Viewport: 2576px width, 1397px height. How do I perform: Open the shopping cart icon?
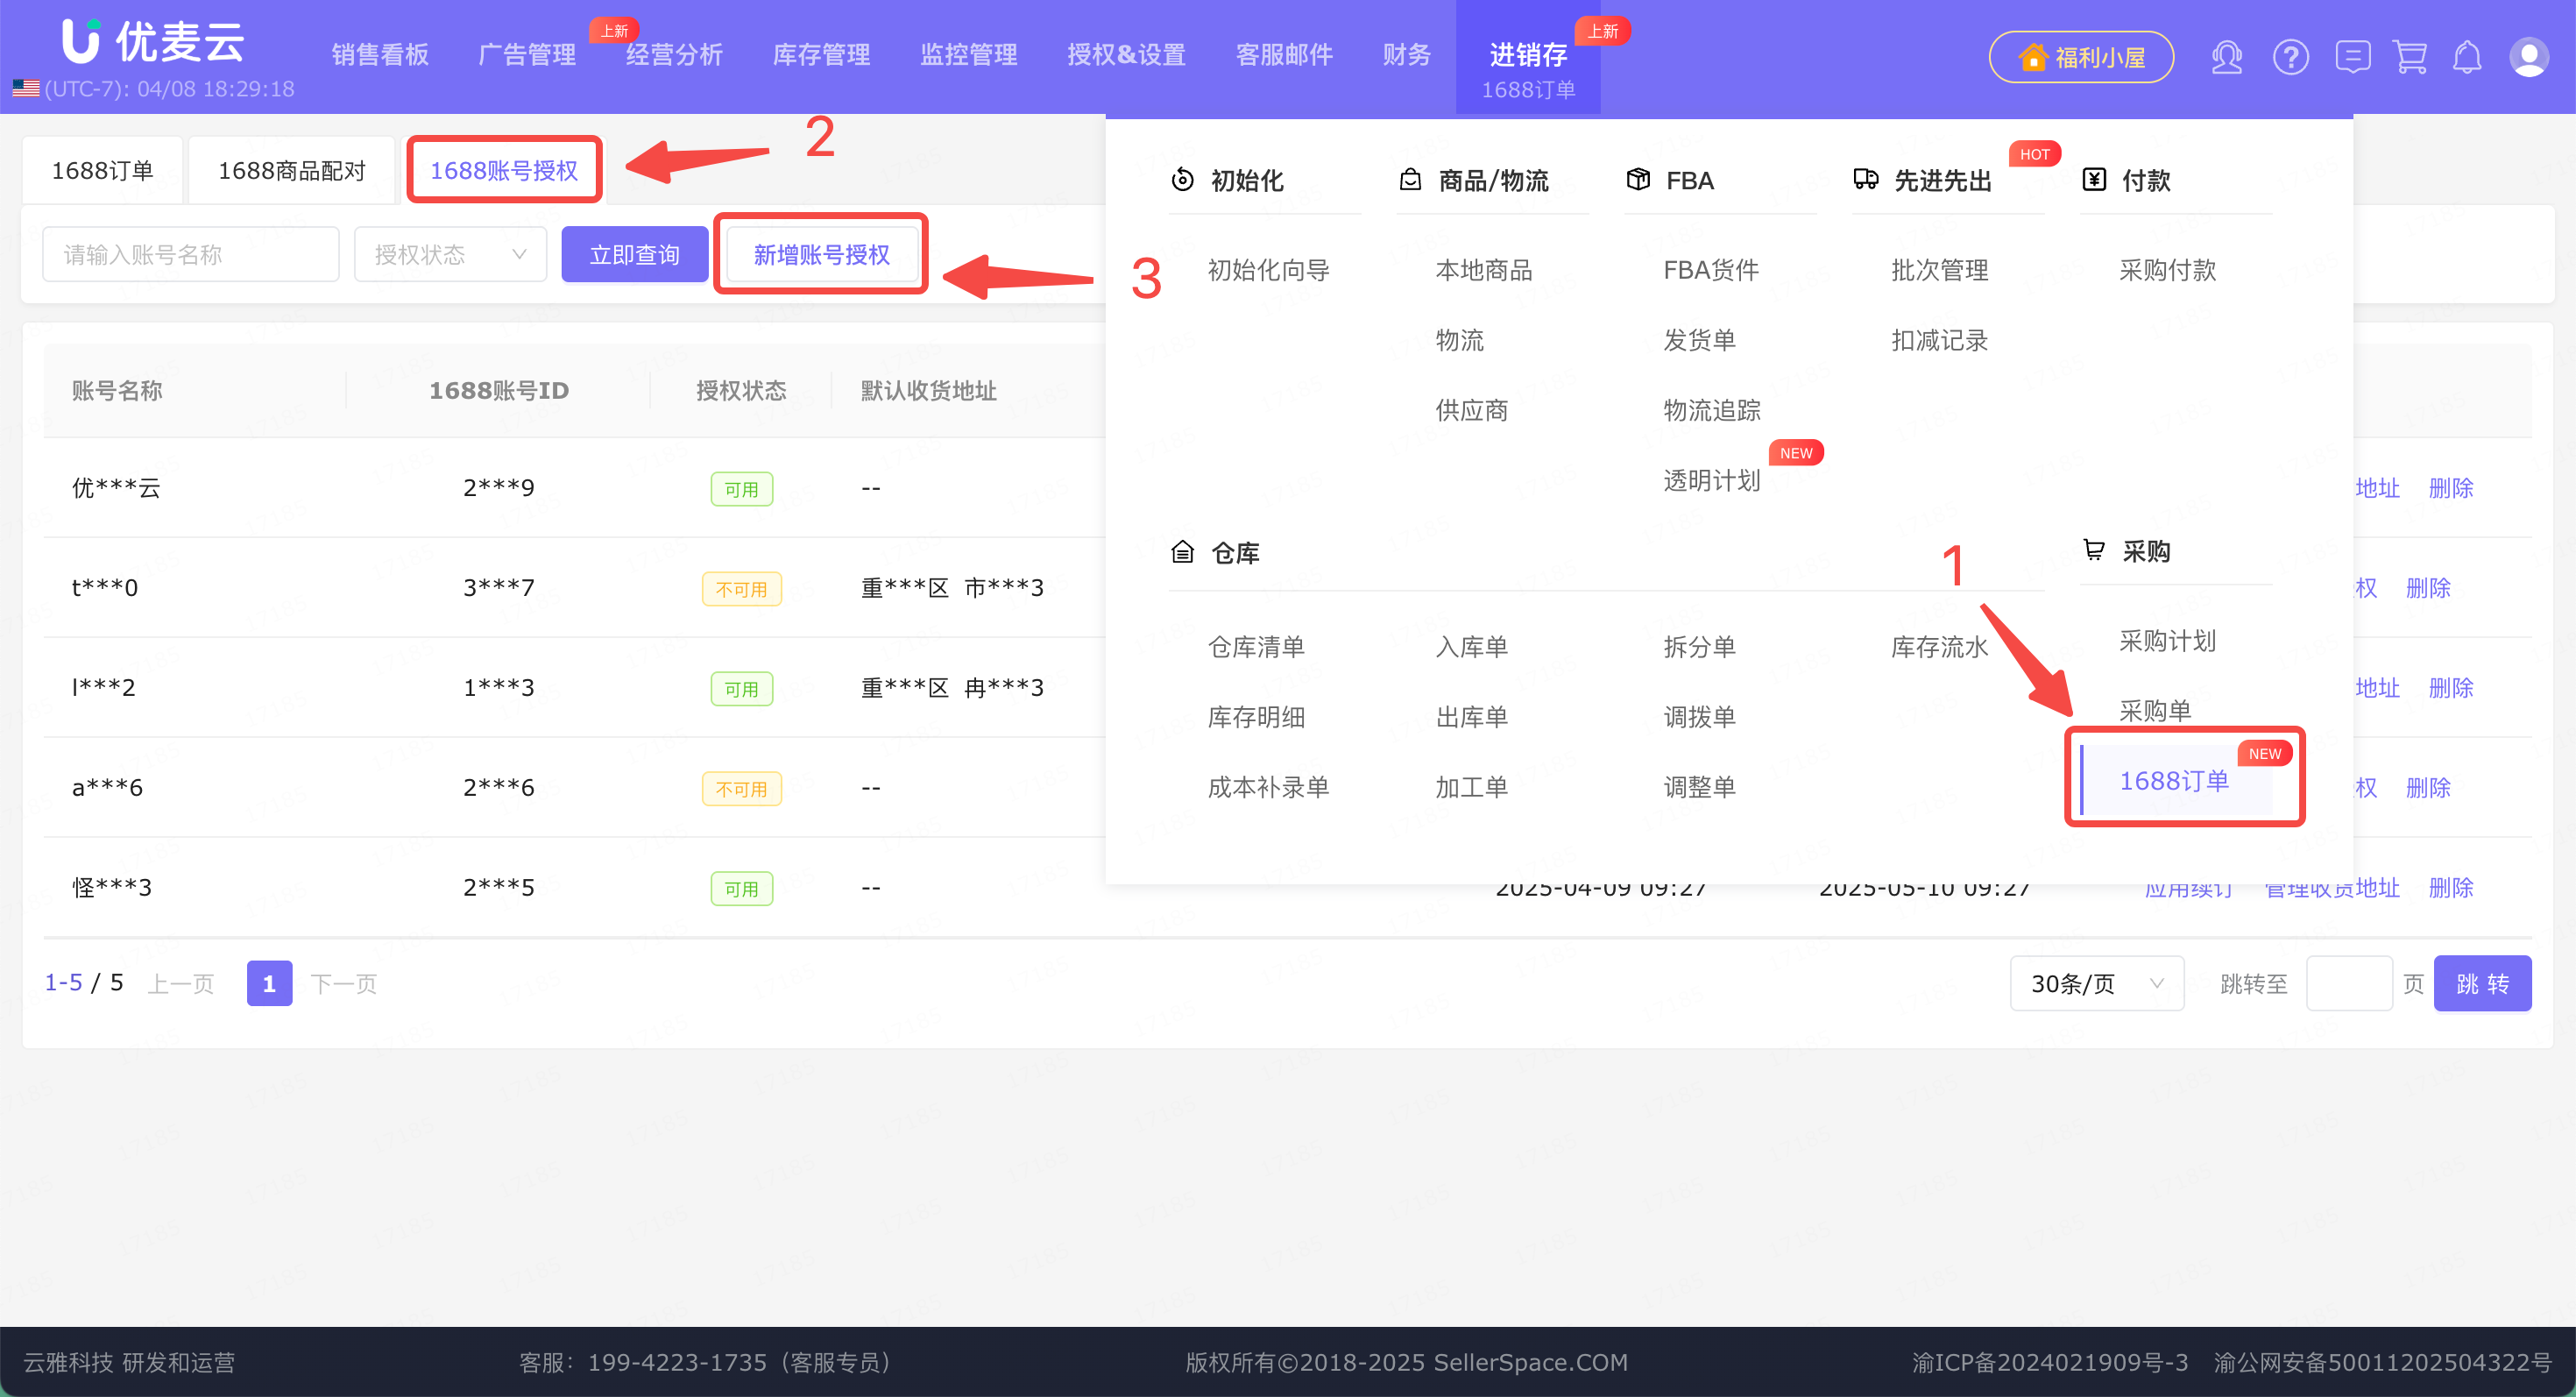2410,57
